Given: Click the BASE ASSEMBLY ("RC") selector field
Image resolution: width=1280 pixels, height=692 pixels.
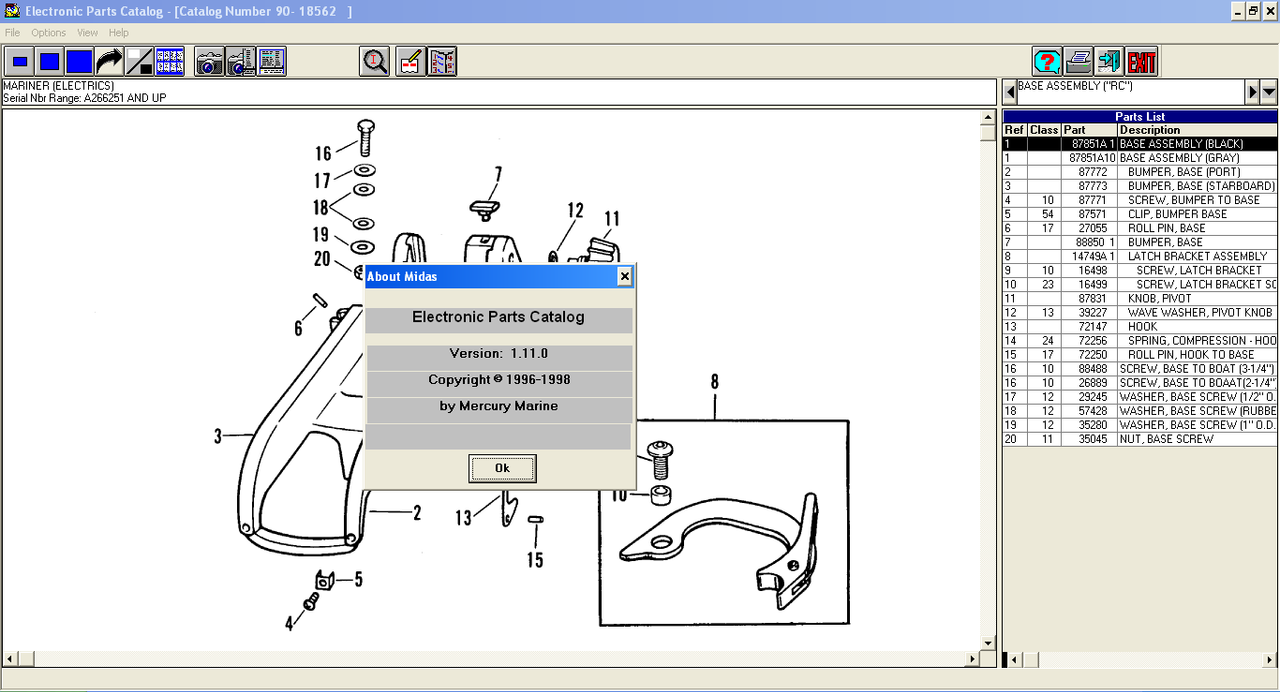Looking at the screenshot, I should pyautogui.click(x=1130, y=92).
